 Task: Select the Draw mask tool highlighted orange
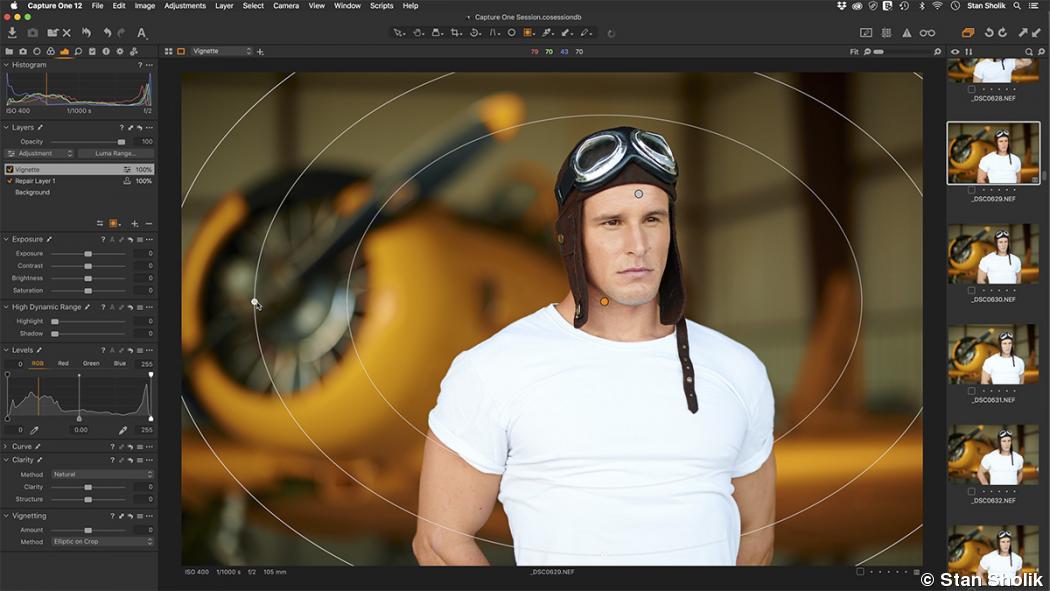pos(528,32)
